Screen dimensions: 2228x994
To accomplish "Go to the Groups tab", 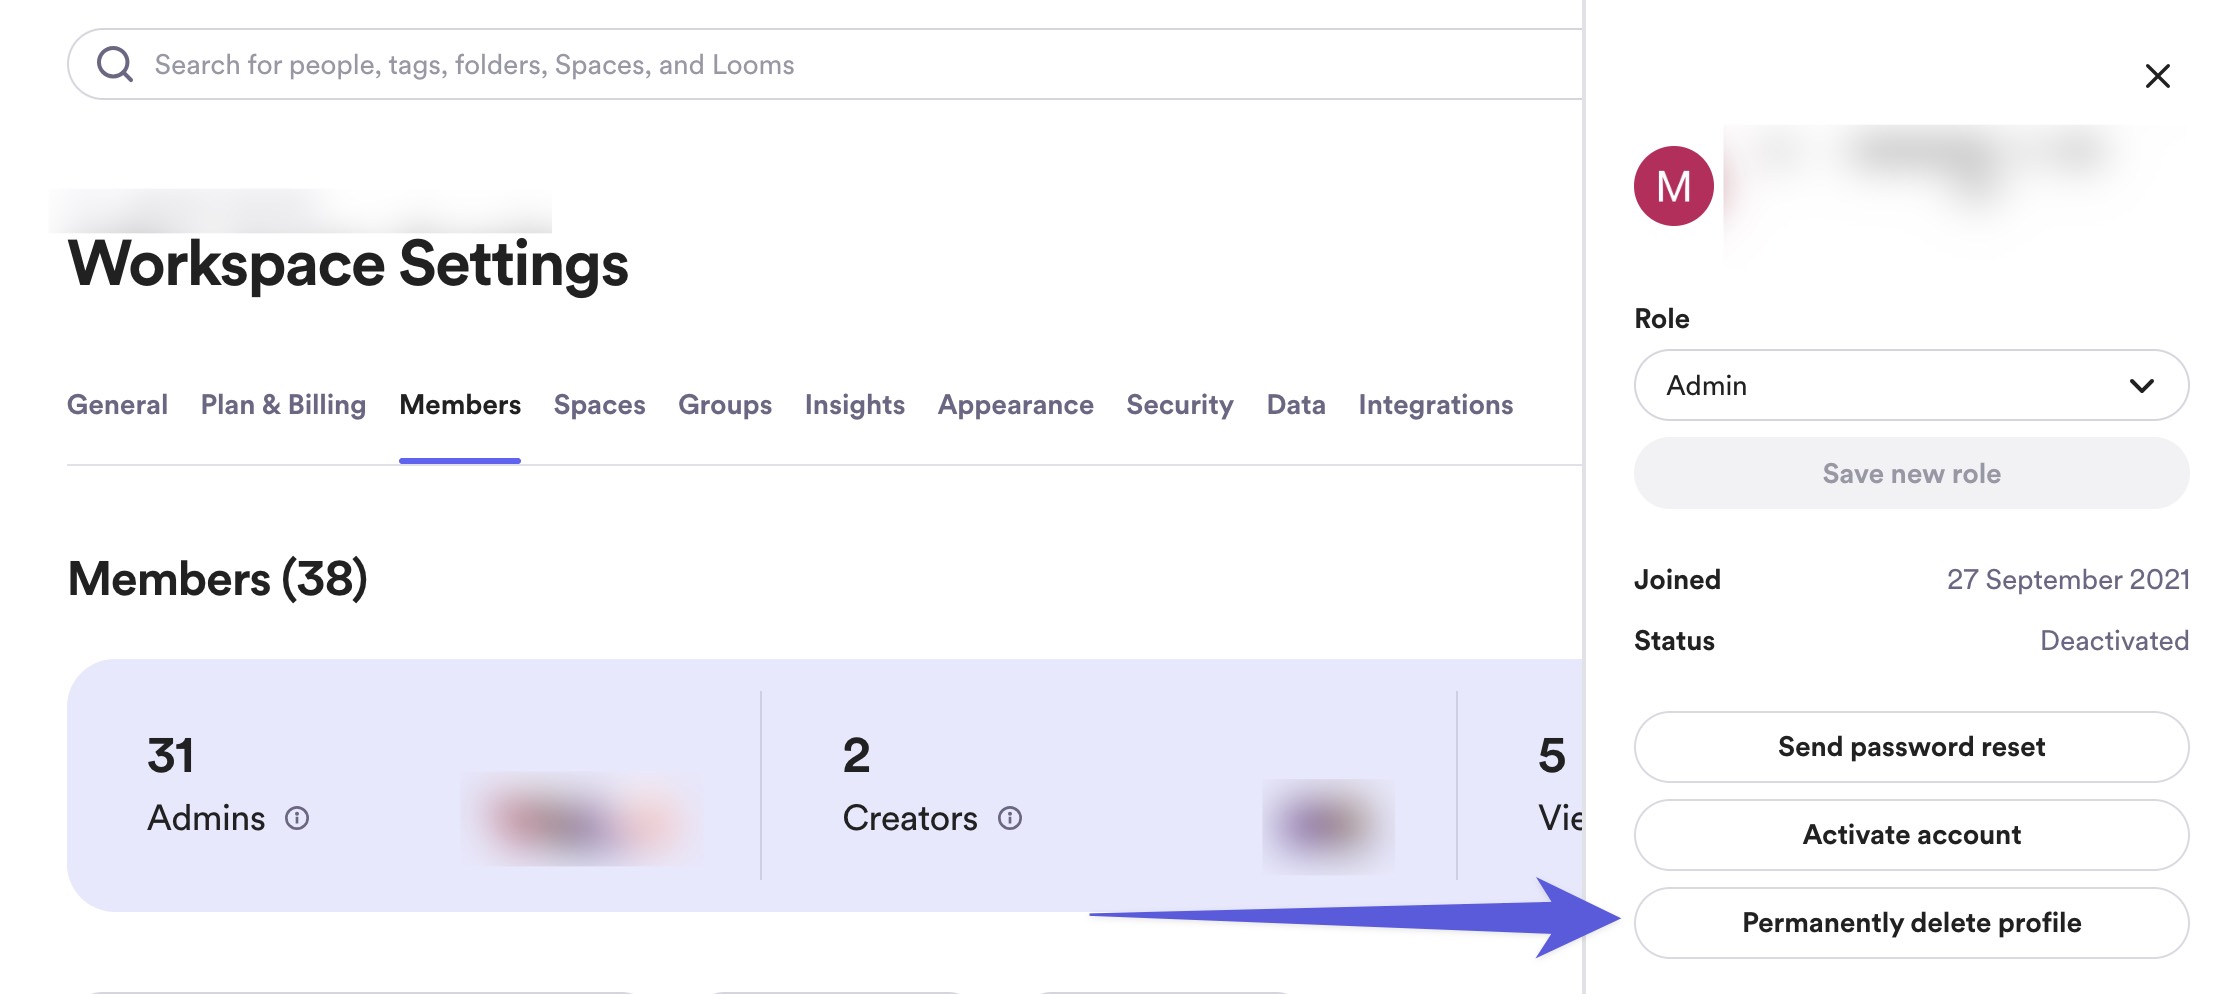I will tap(725, 405).
